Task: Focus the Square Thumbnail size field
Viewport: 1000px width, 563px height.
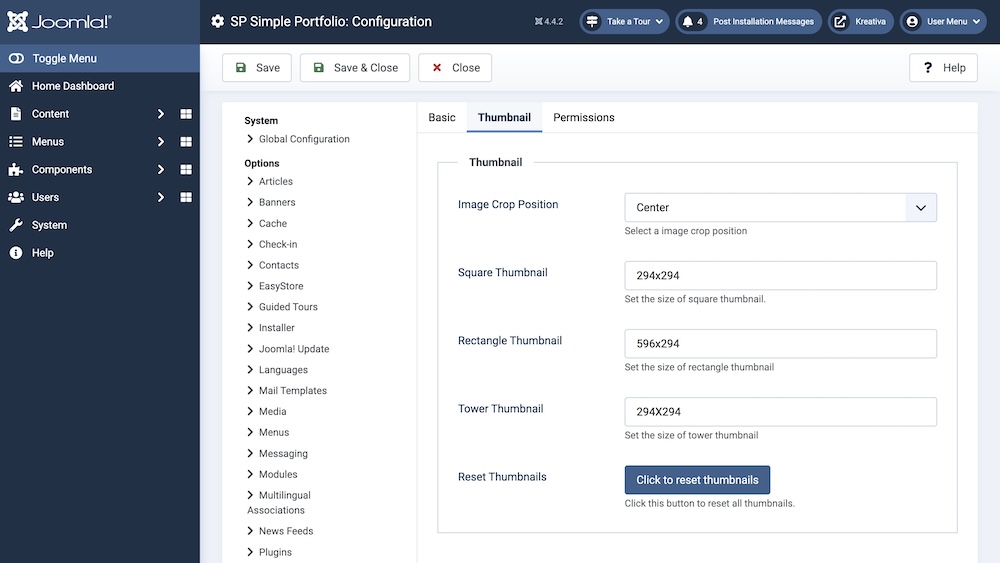Action: [780, 275]
